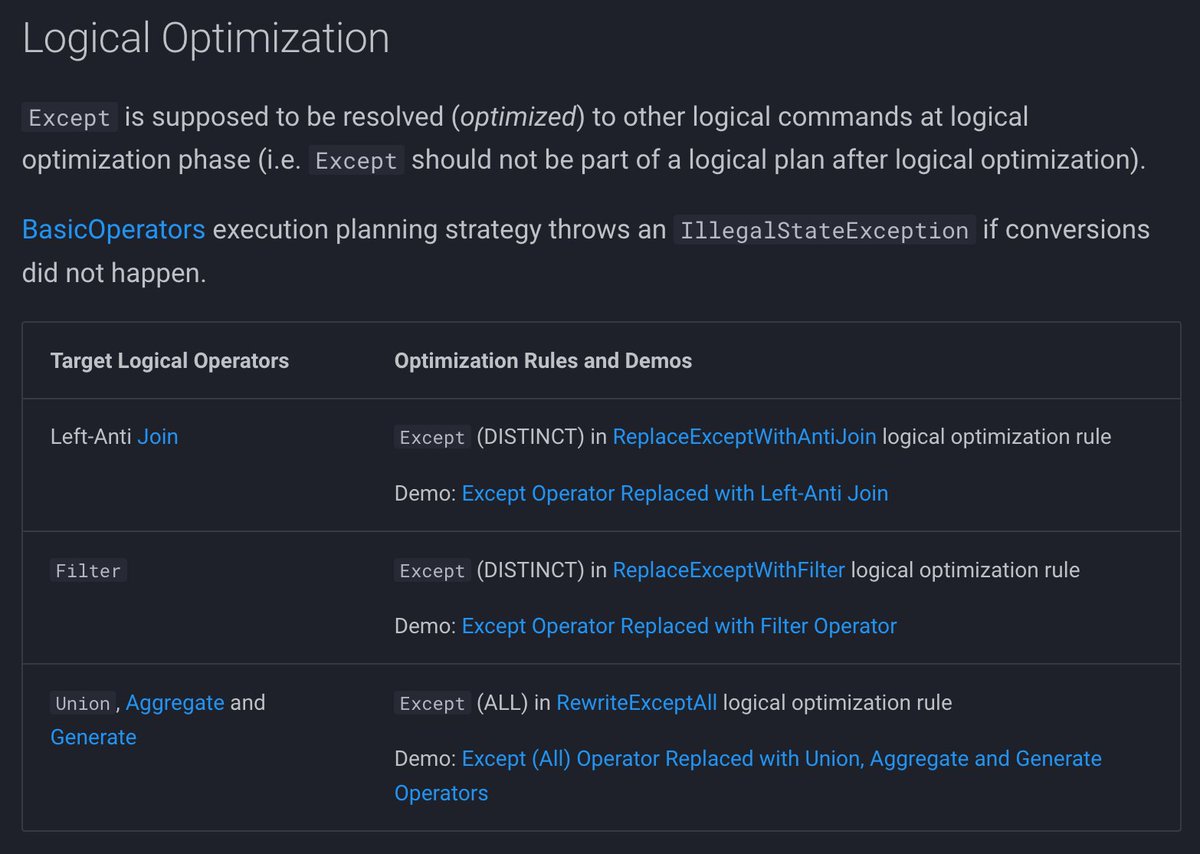Image resolution: width=1200 pixels, height=854 pixels.
Task: Select the Filter code label in the table
Action: pos(89,571)
